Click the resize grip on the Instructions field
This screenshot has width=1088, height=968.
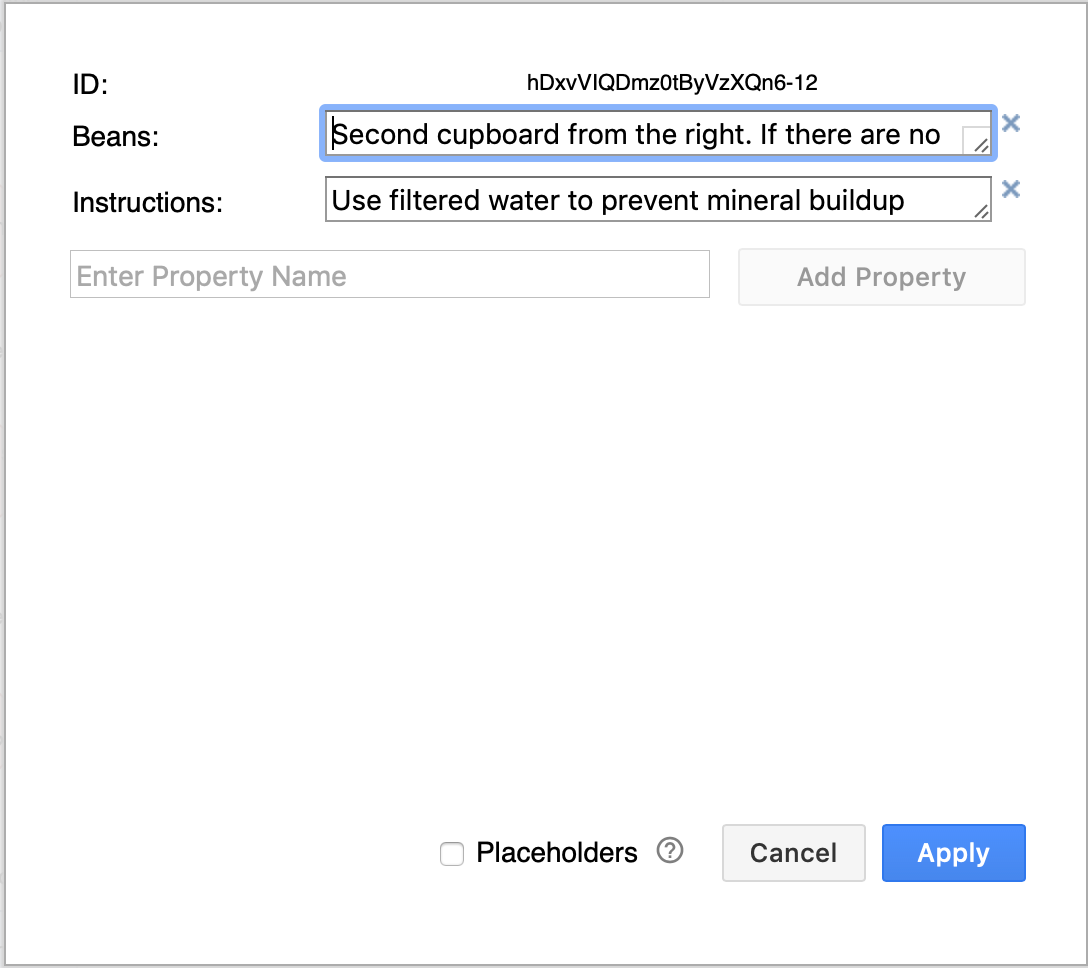coord(981,212)
